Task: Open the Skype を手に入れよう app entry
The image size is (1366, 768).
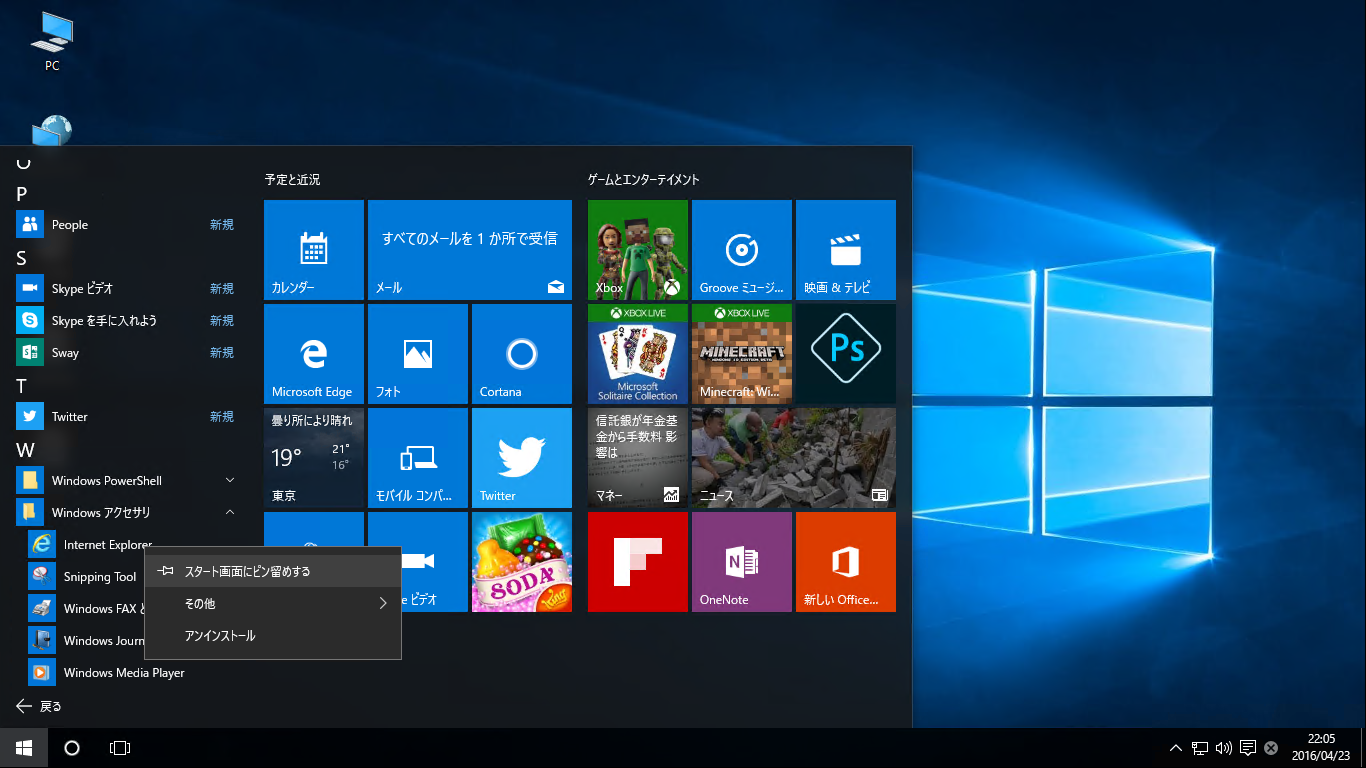Action: tap(125, 320)
